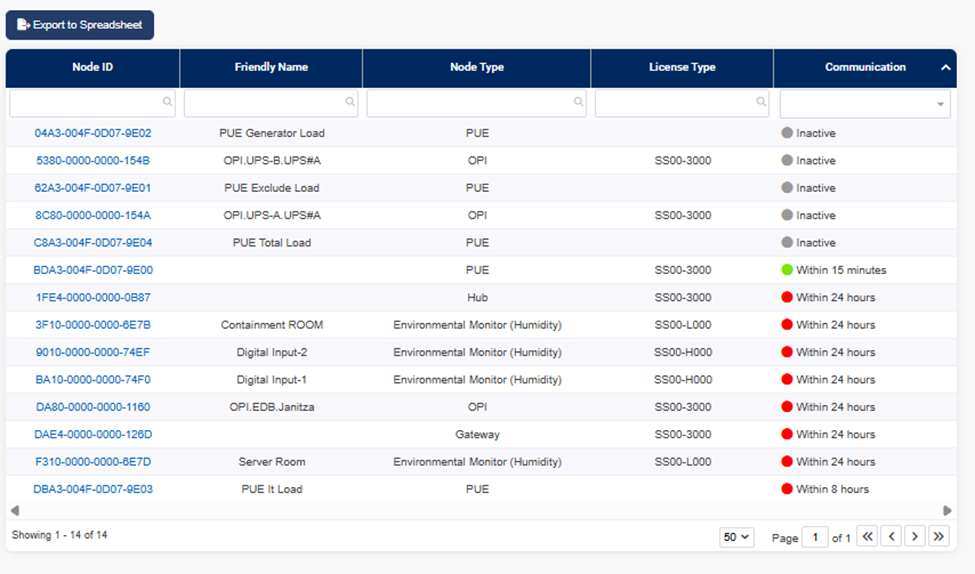Screen dimensions: 975x574
Task: Open node BDA3-004F-0D07-9E00 link
Action: (x=93, y=270)
